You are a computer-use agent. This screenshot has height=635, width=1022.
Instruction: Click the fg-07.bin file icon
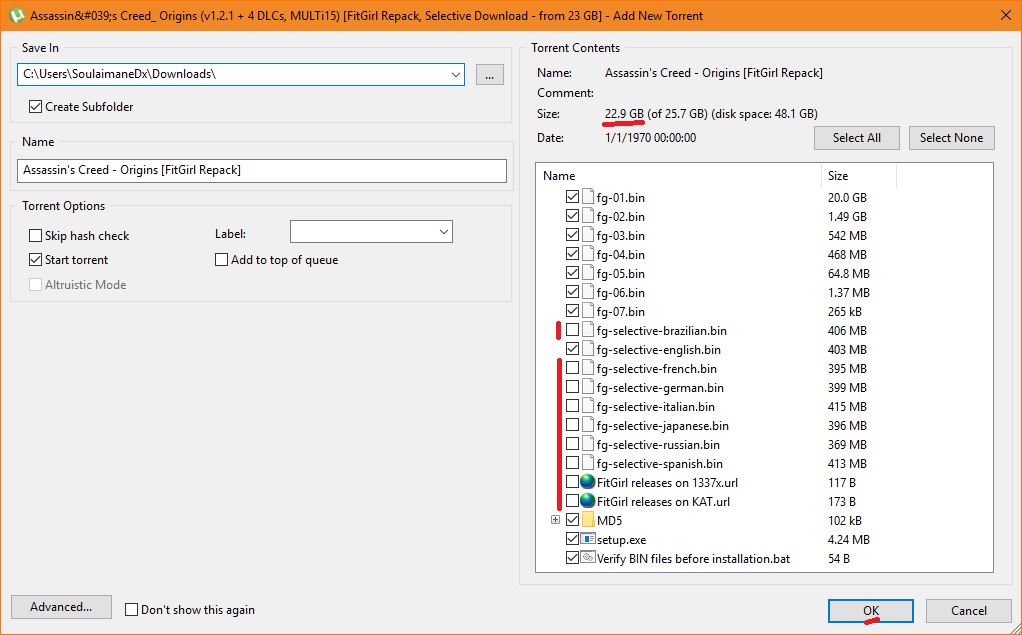click(588, 310)
